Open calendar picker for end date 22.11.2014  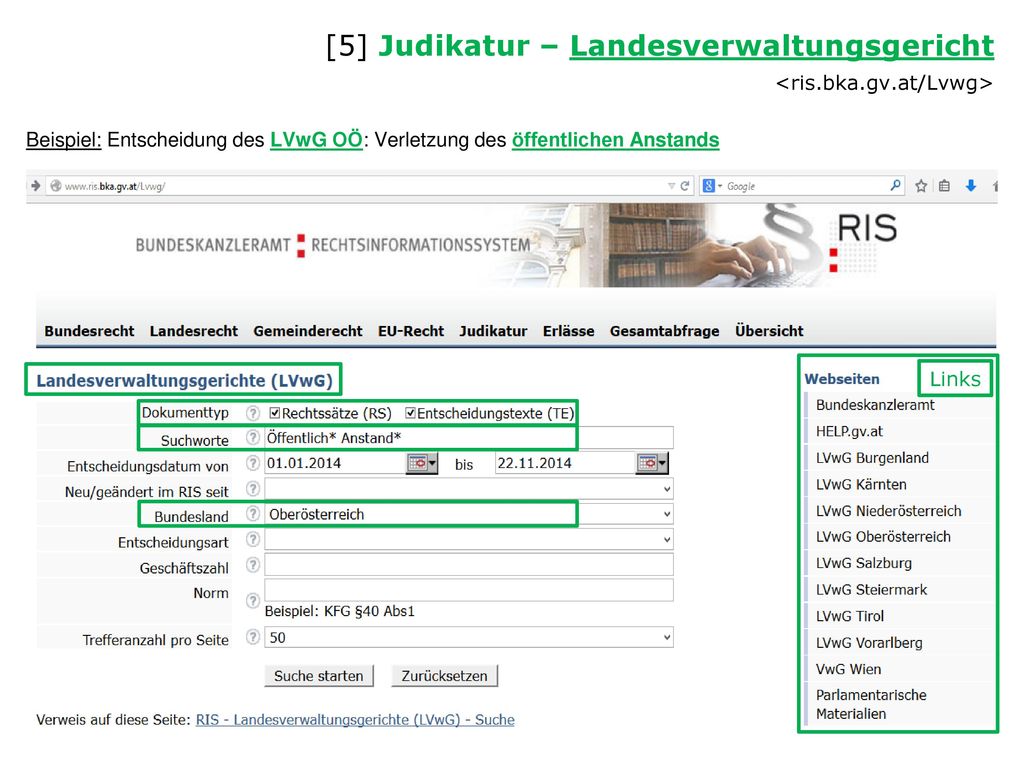(x=652, y=464)
